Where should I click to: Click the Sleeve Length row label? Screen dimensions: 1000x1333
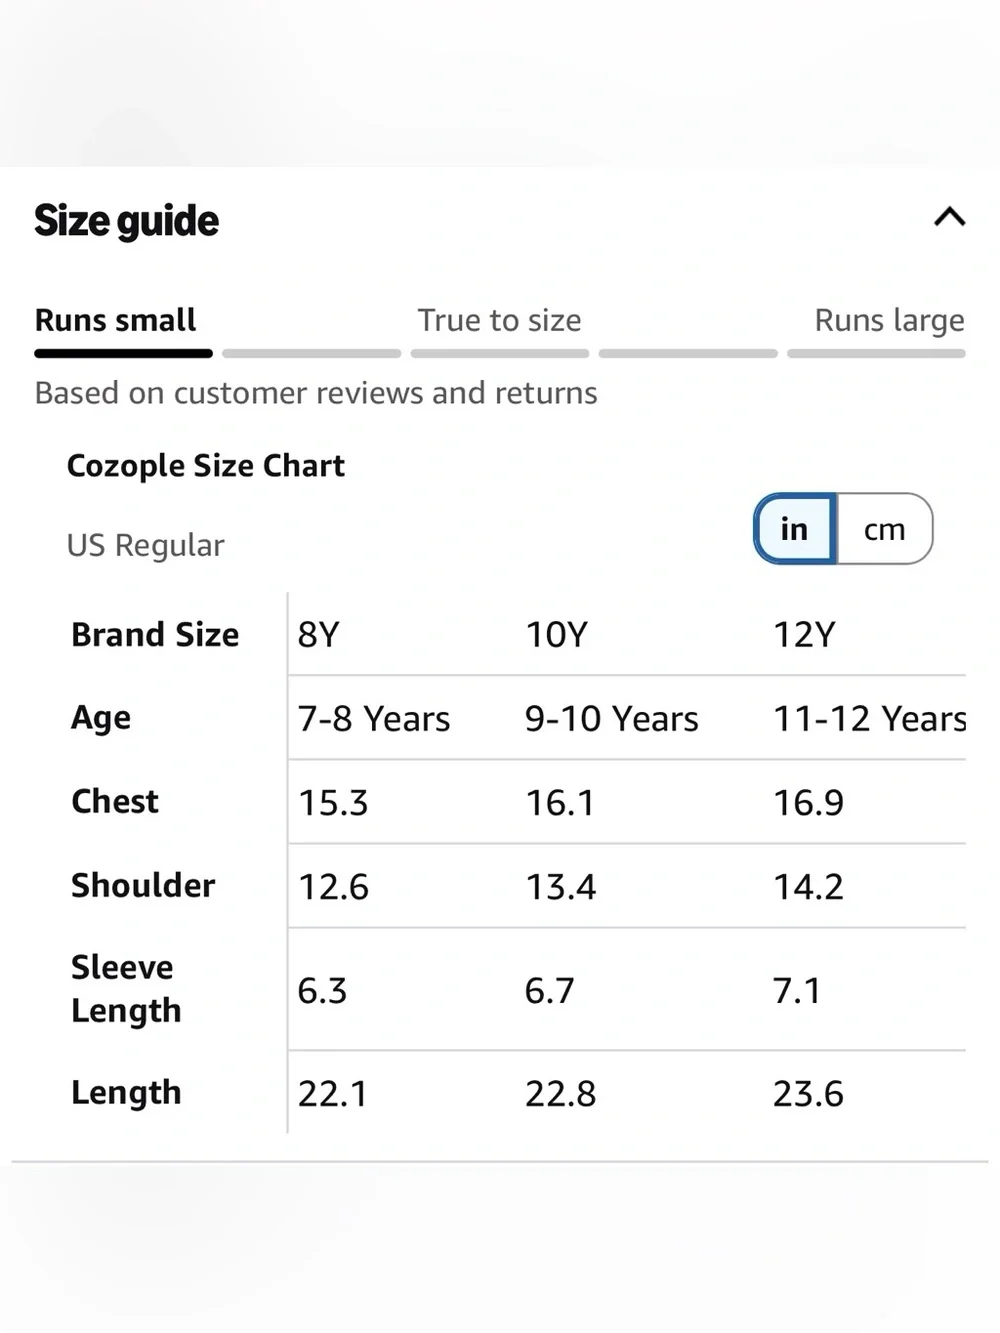coord(126,988)
